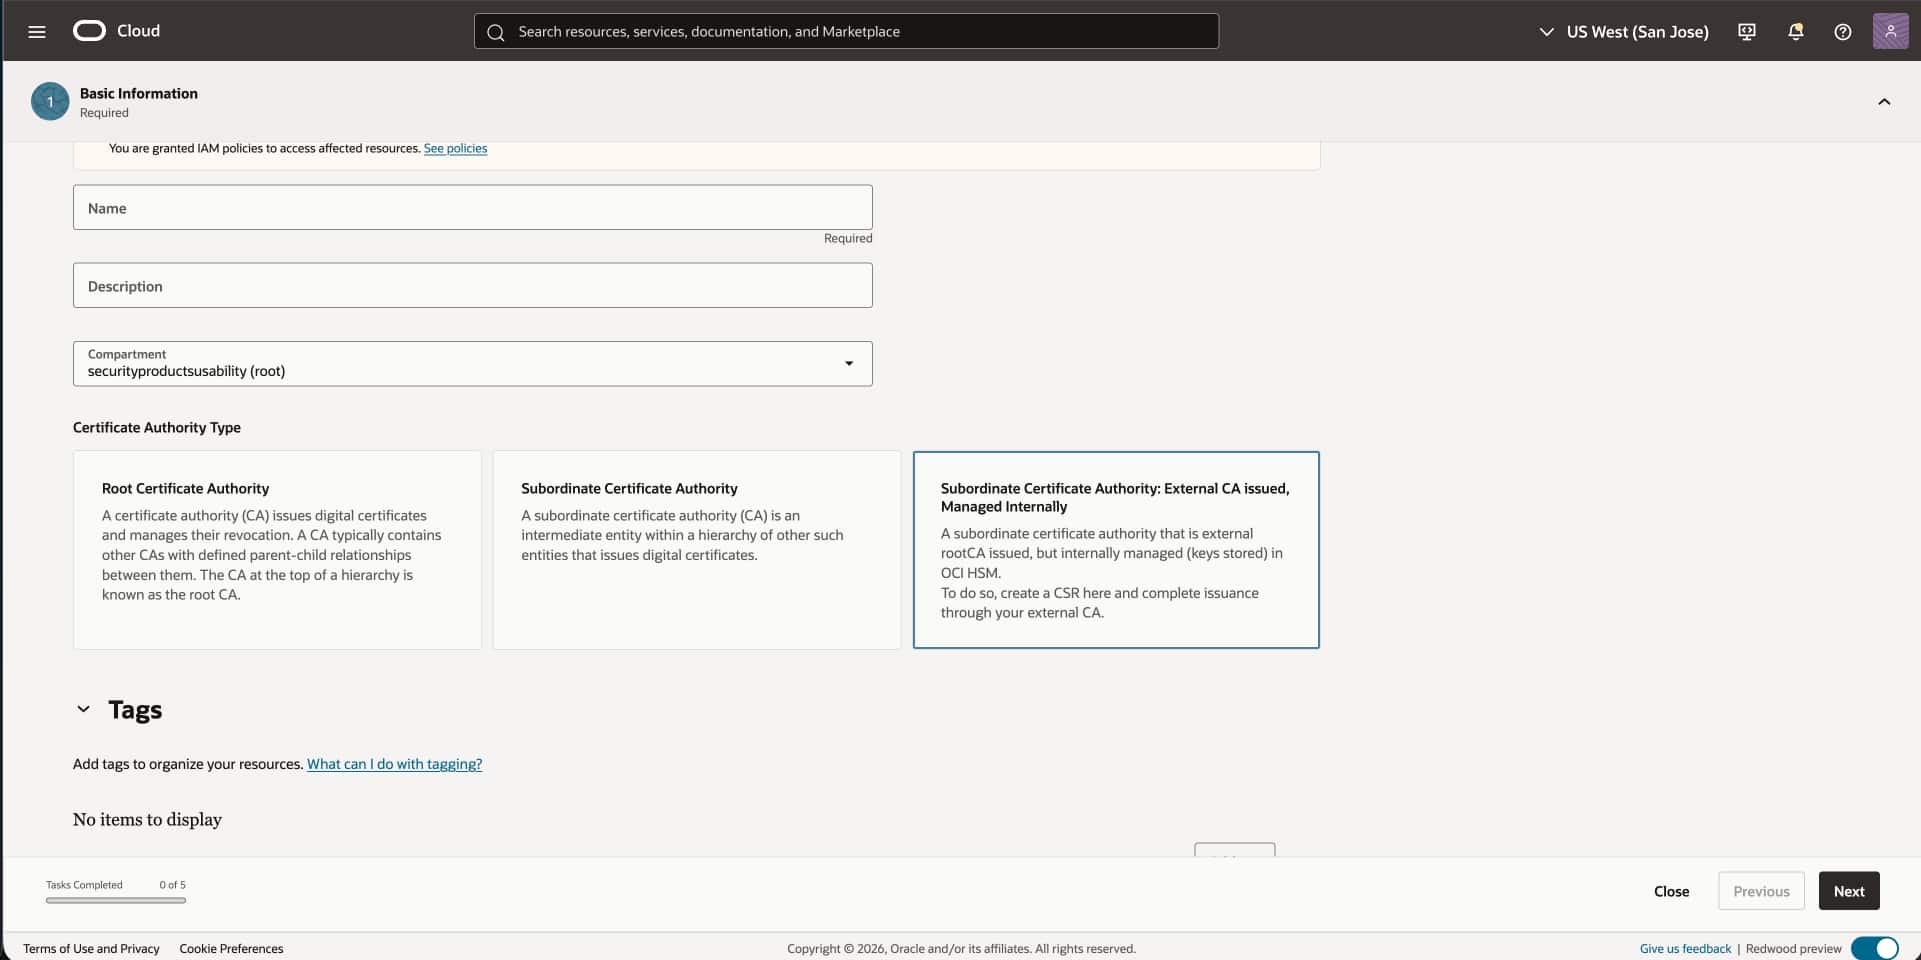Open the Help question mark icon
Viewport: 1921px width, 960px height.
pyautogui.click(x=1843, y=31)
